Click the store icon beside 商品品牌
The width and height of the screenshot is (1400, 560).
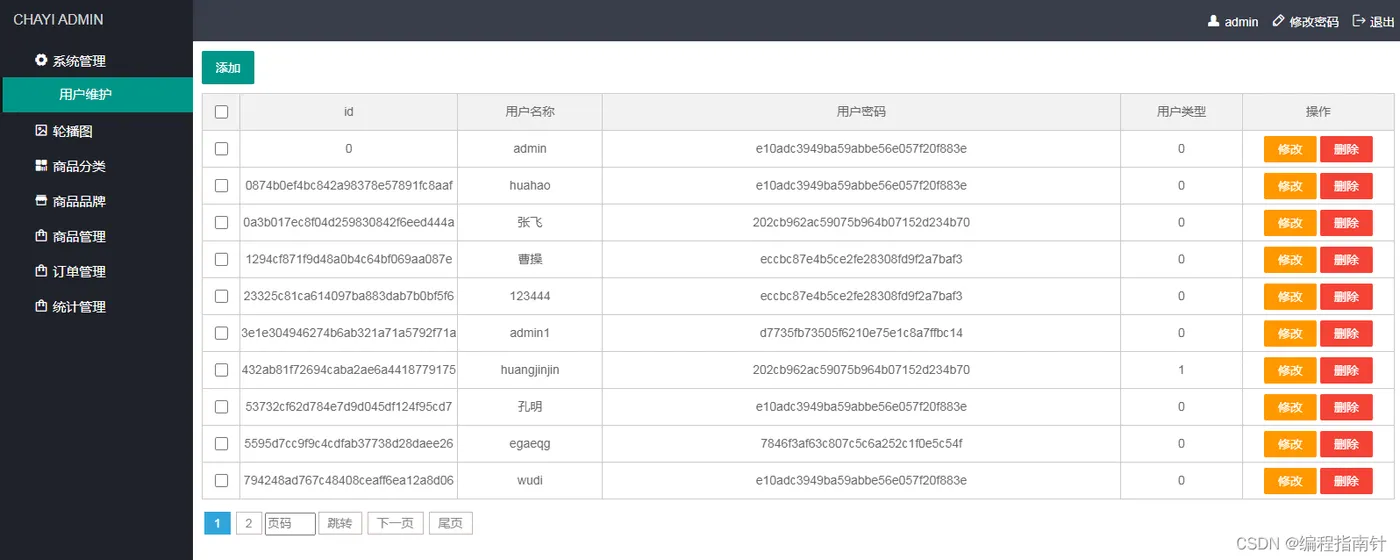41,201
